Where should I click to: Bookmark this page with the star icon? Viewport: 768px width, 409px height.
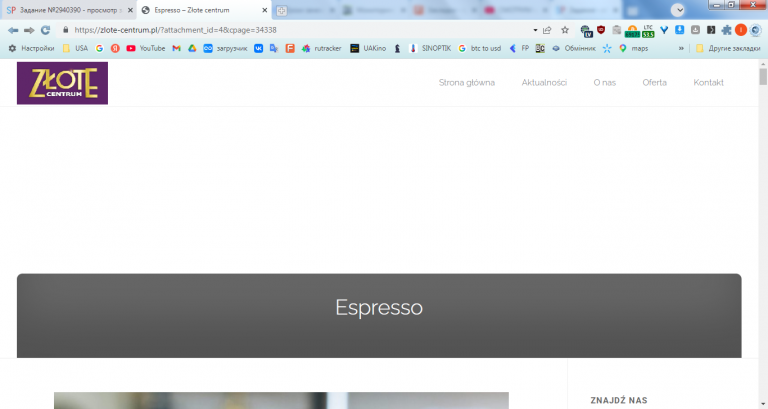[565, 30]
